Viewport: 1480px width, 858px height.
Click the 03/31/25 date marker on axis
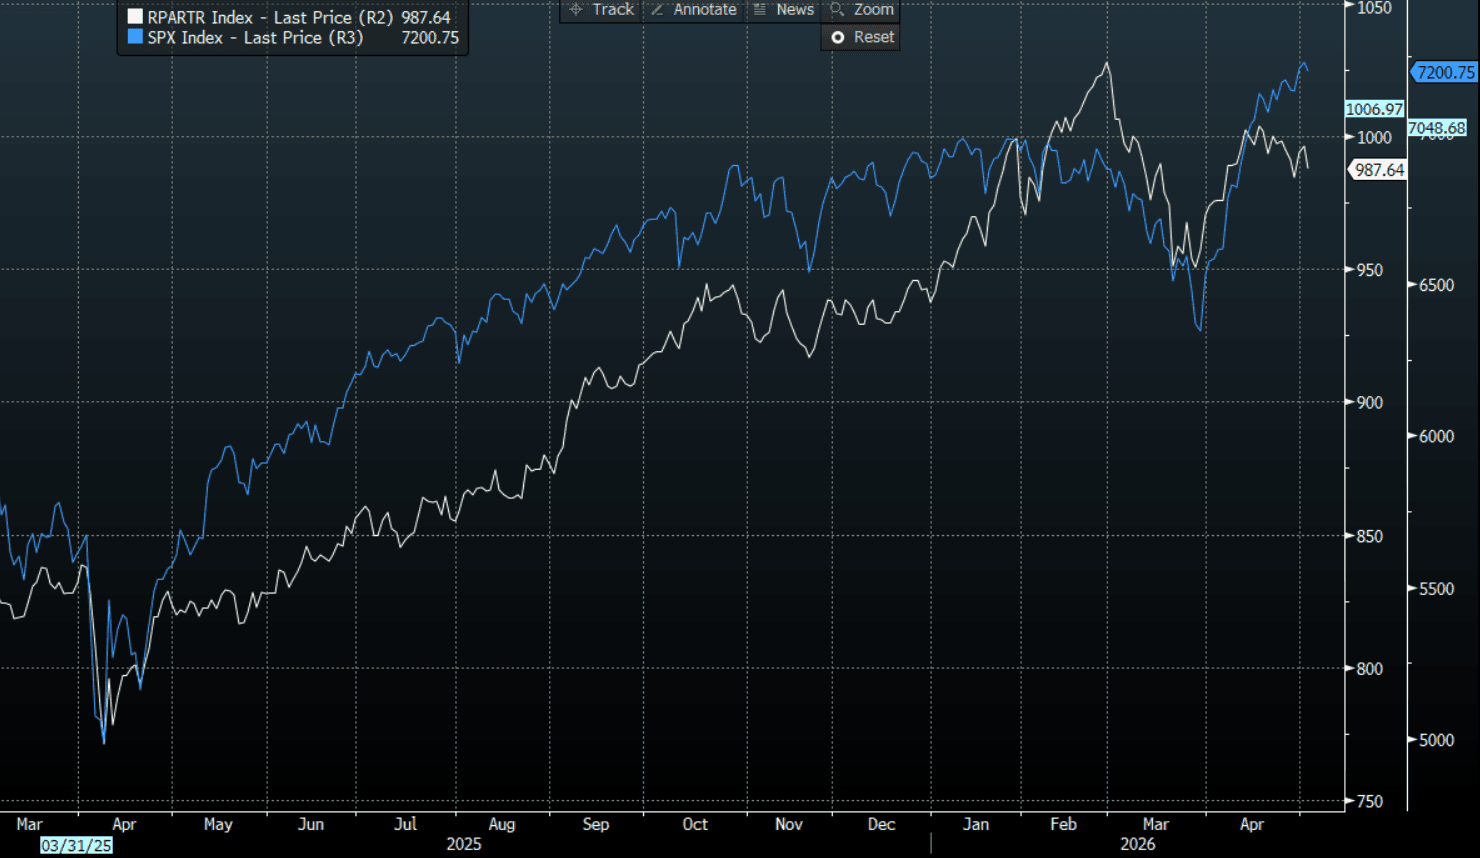point(77,845)
